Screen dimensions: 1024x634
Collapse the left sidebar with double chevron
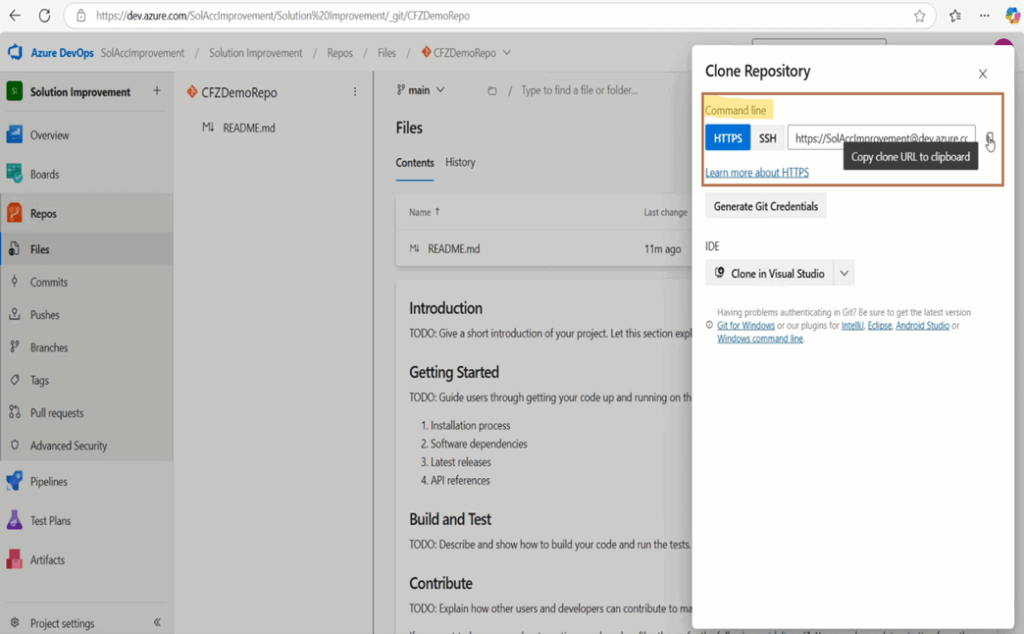click(x=157, y=622)
